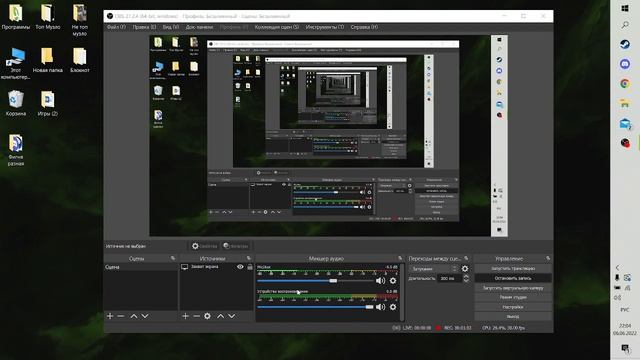This screenshot has height=360, width=640.
Task: Toggle lock on Захват экрана source
Action: coord(250,267)
